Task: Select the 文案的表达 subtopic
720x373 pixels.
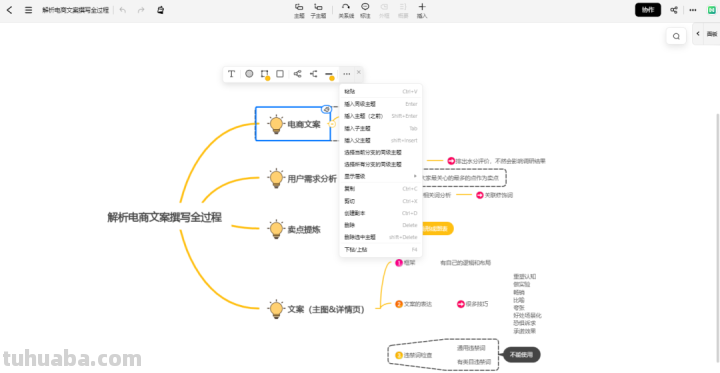Action: [413, 304]
